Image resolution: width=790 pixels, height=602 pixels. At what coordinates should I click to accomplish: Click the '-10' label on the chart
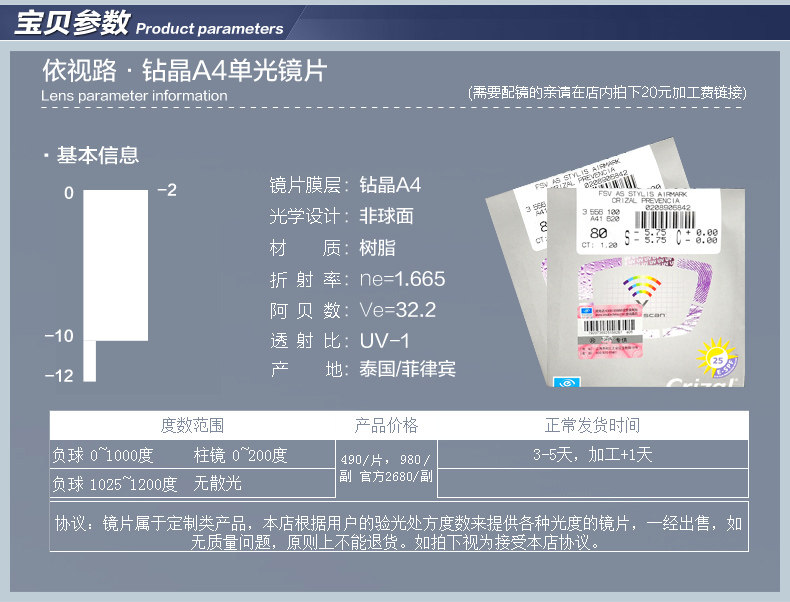coord(59,336)
